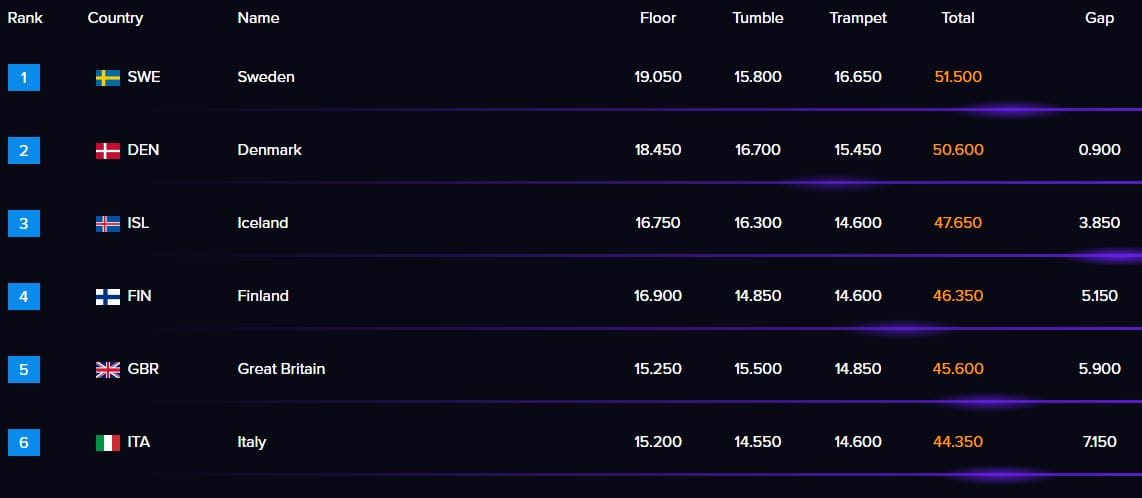Viewport: 1142px width, 498px height.
Task: Open the Denmark team name
Action: [269, 150]
